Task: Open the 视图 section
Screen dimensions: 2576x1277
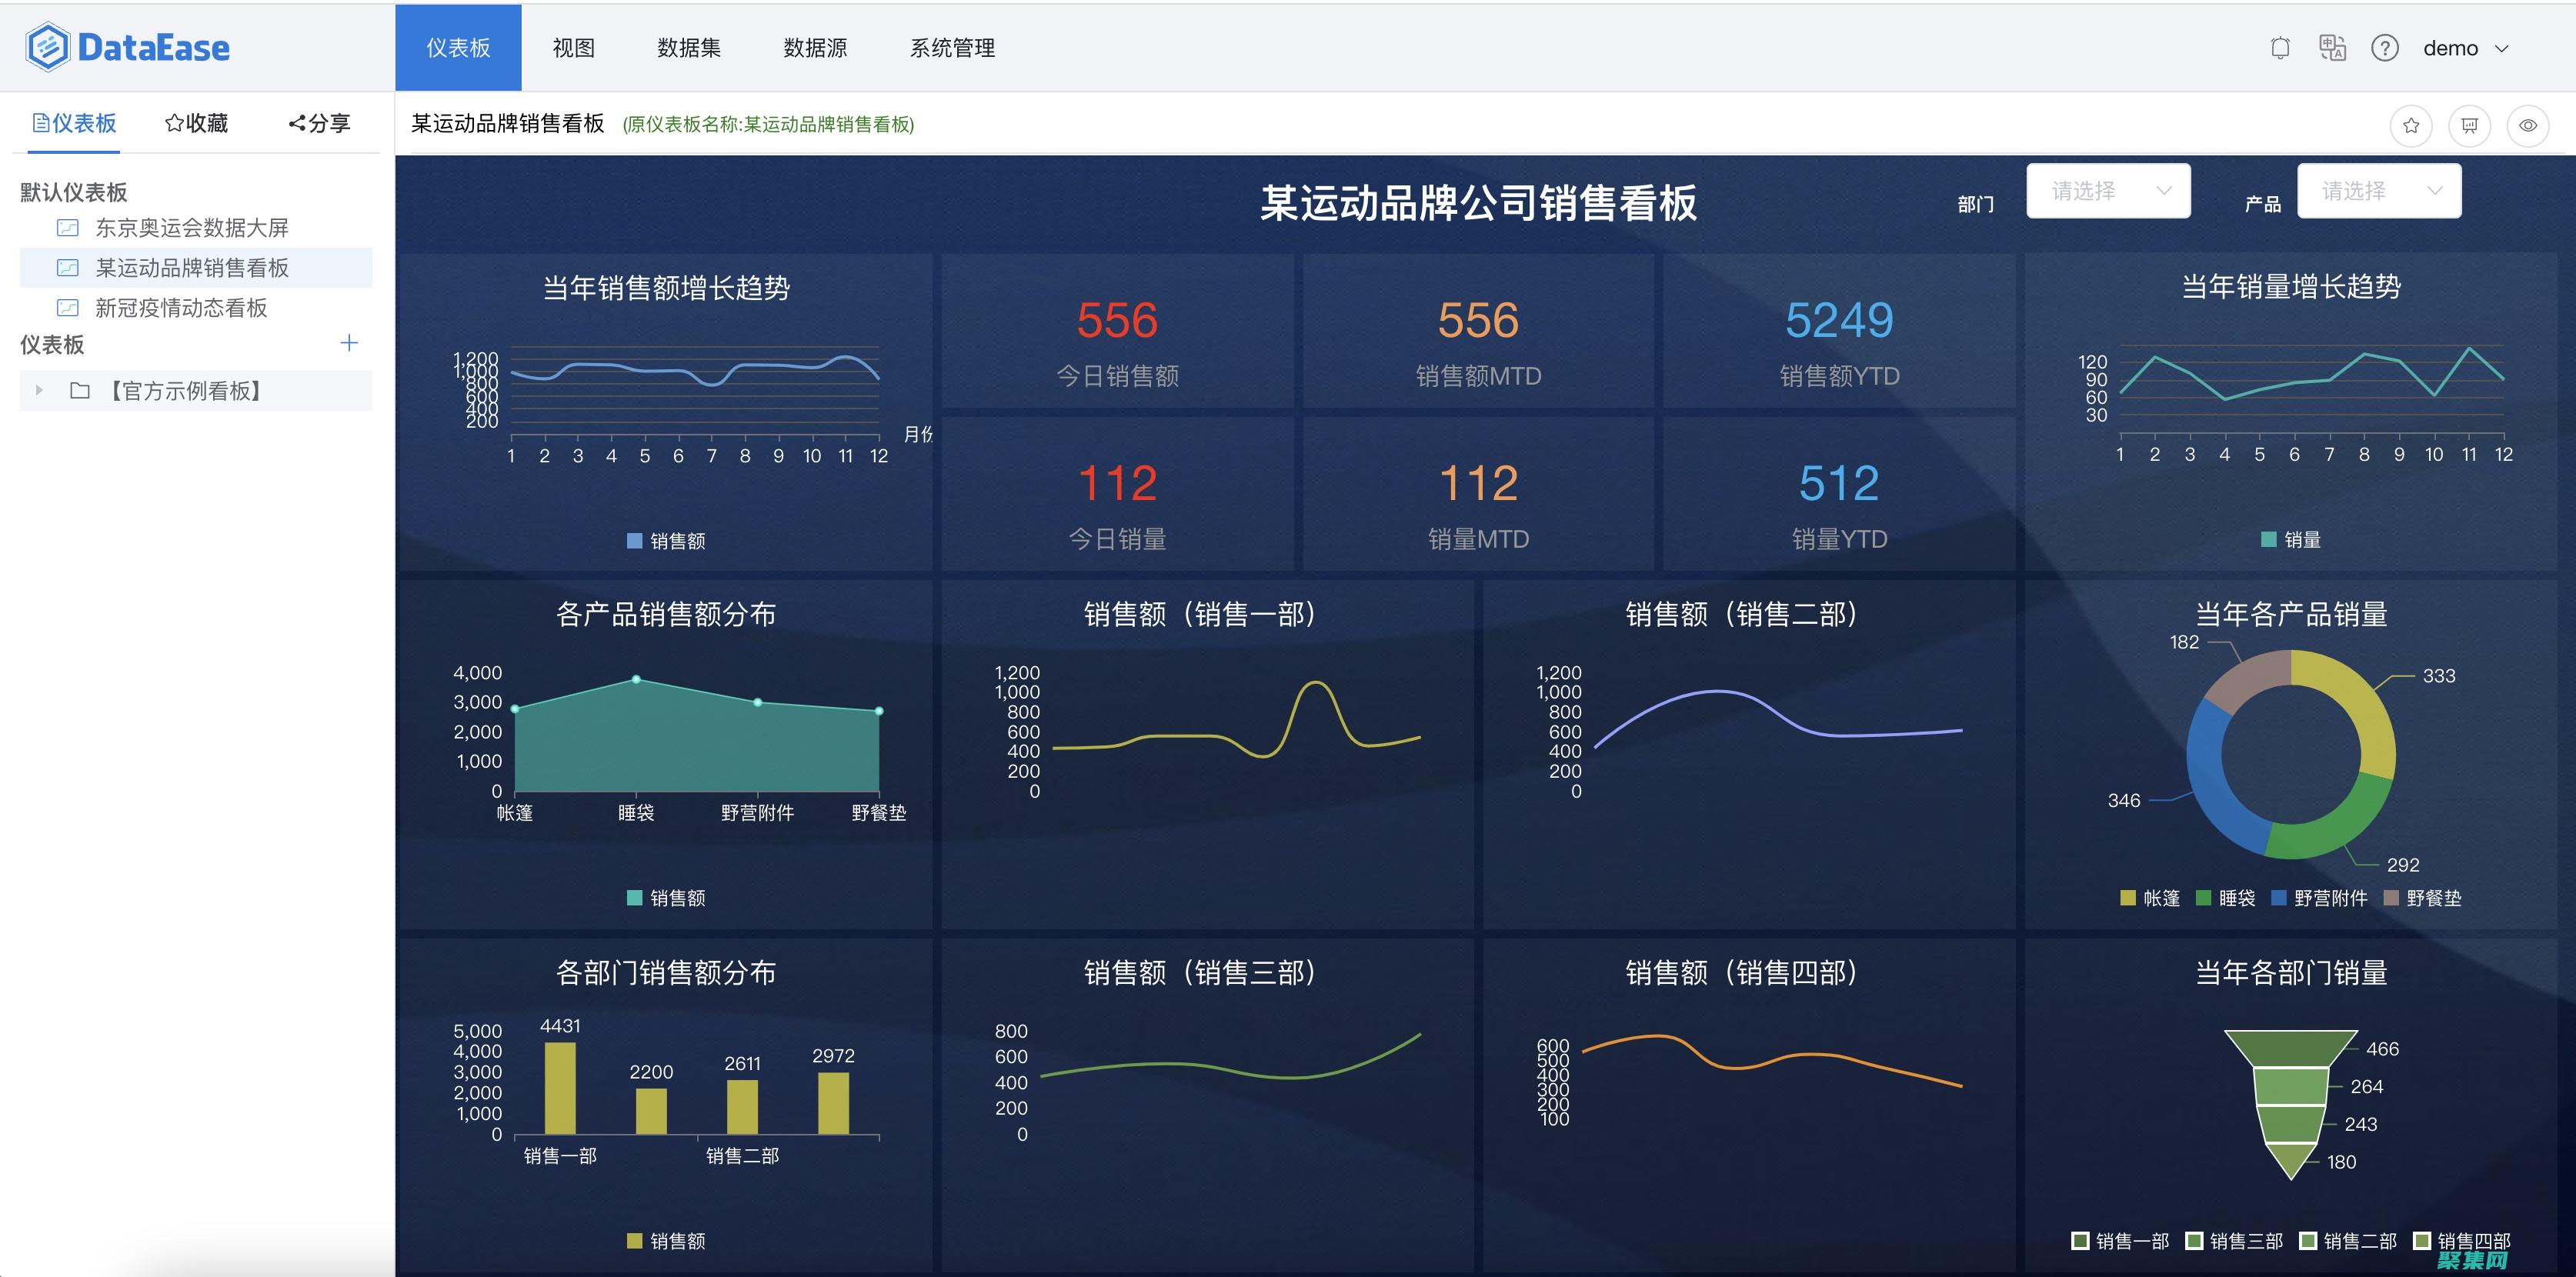Action: point(573,47)
